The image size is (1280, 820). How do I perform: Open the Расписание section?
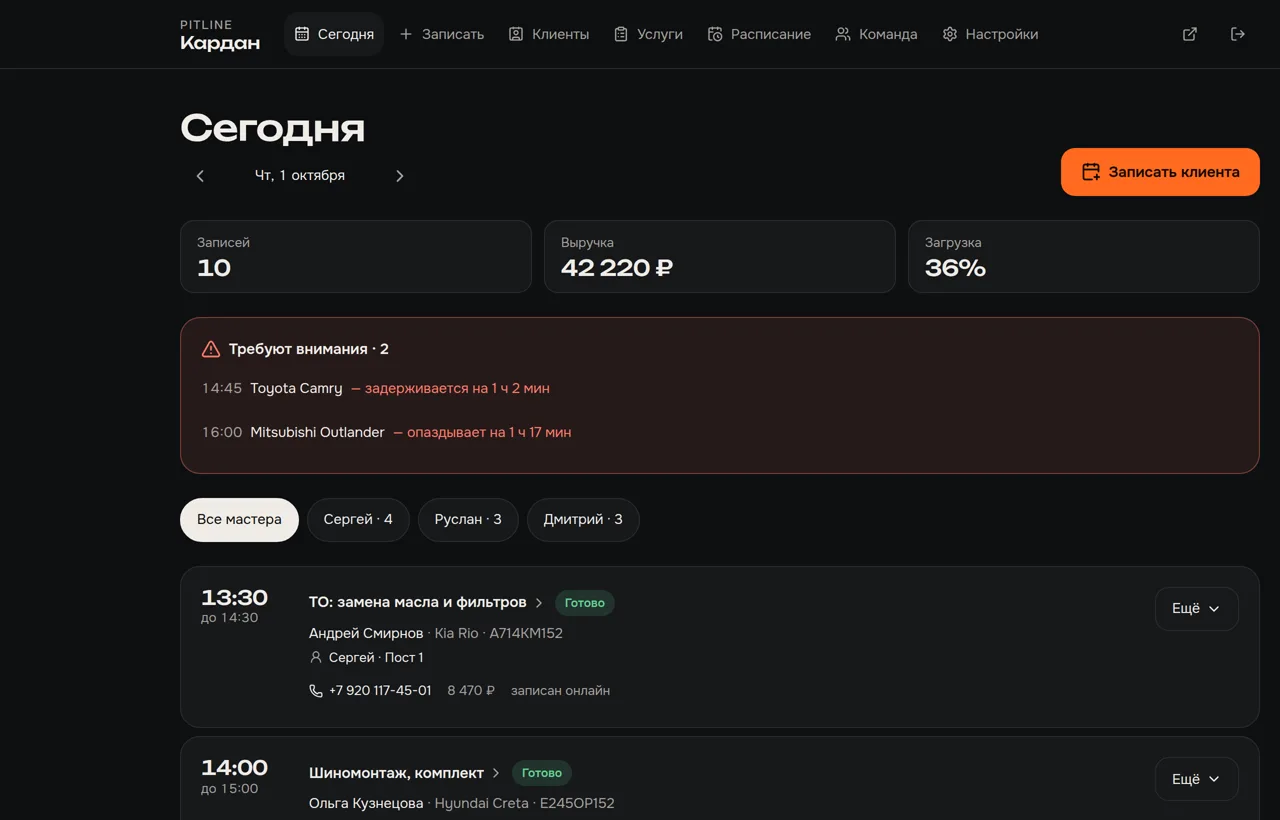(759, 34)
